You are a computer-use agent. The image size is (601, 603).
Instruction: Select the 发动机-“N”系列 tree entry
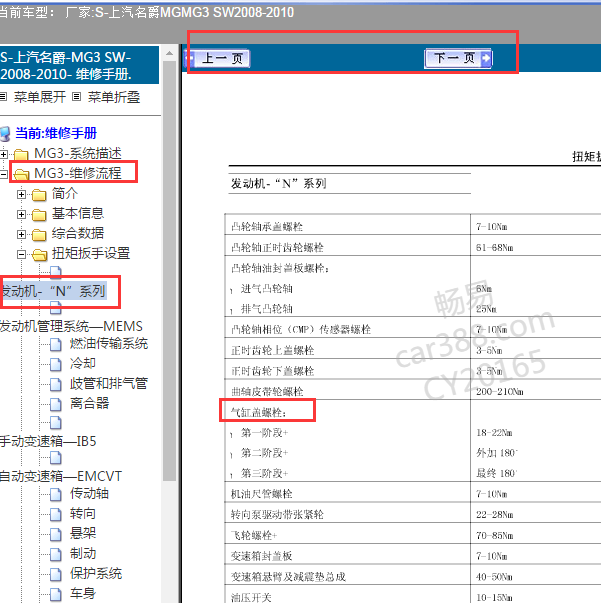pos(53,291)
